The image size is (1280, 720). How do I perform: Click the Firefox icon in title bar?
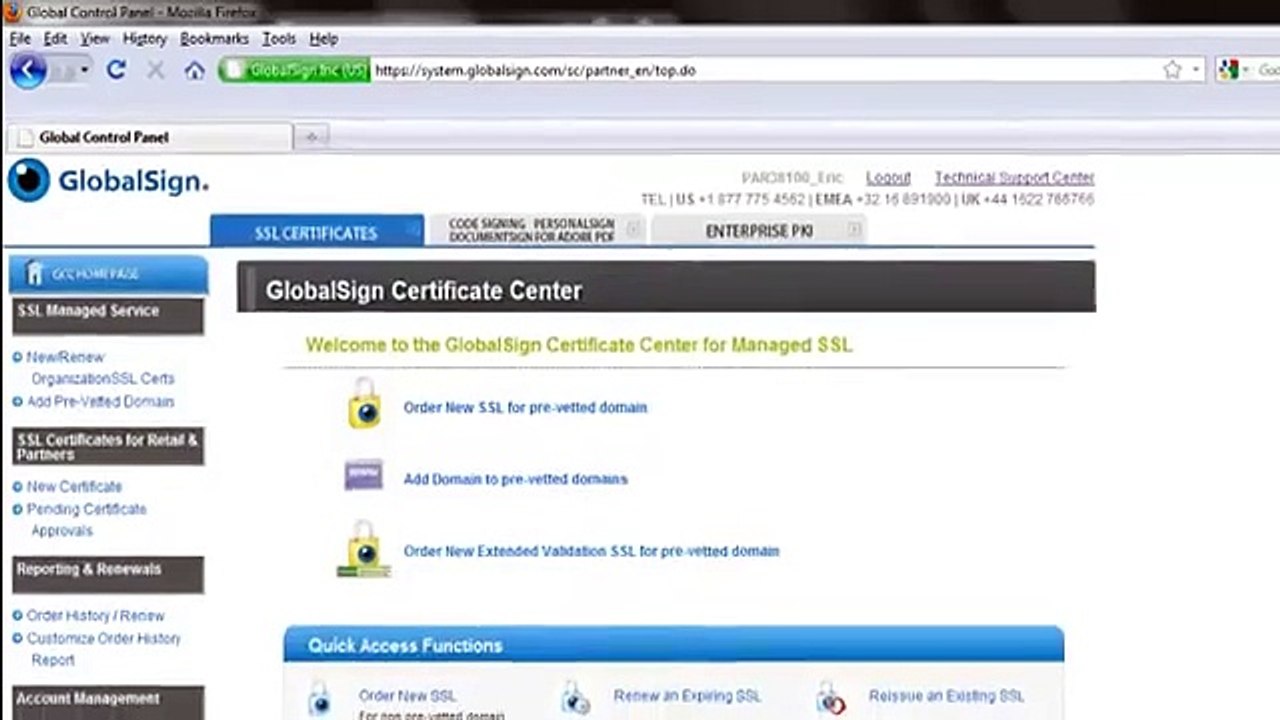point(14,12)
